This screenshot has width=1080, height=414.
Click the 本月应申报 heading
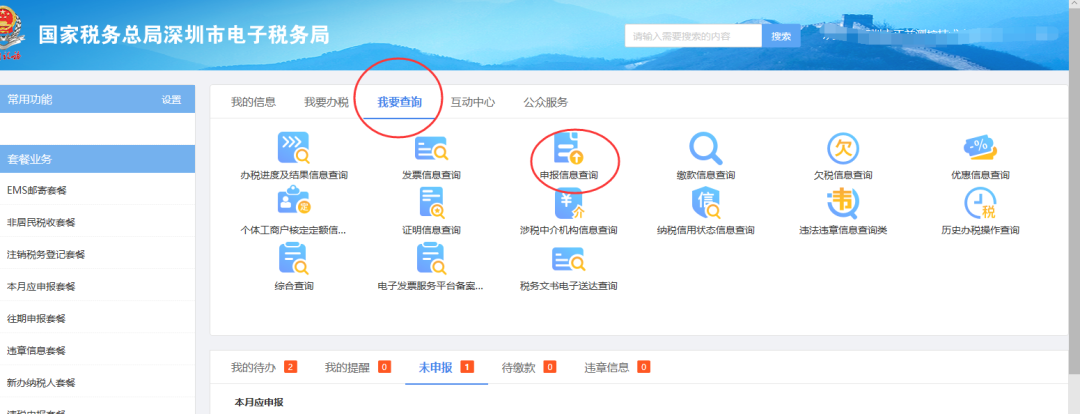point(259,402)
